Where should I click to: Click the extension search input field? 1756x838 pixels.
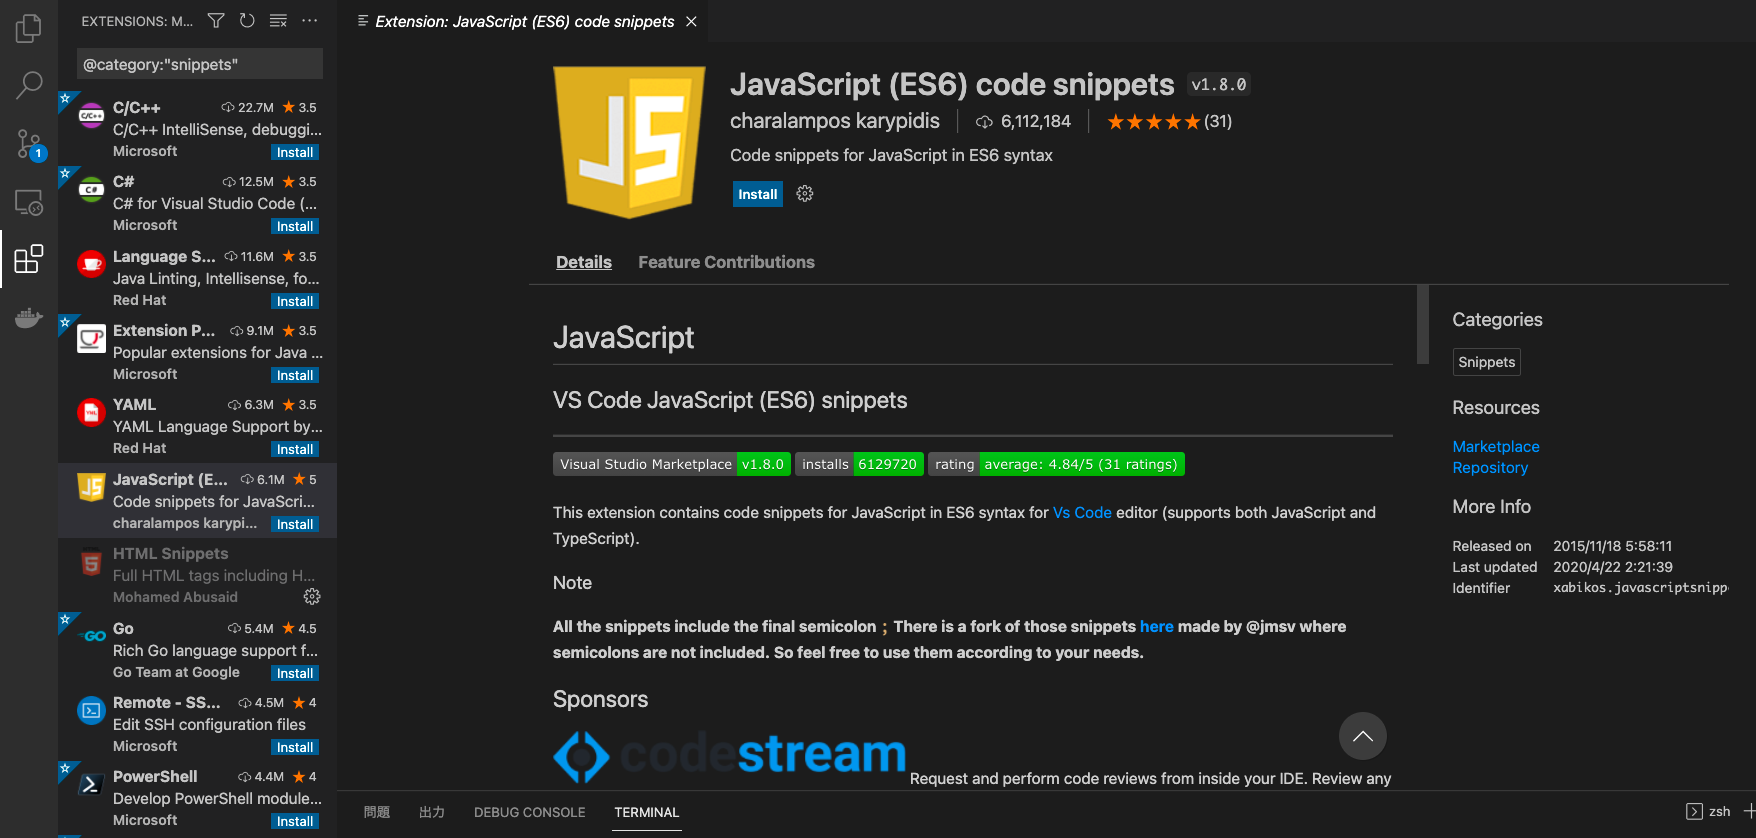pyautogui.click(x=200, y=64)
